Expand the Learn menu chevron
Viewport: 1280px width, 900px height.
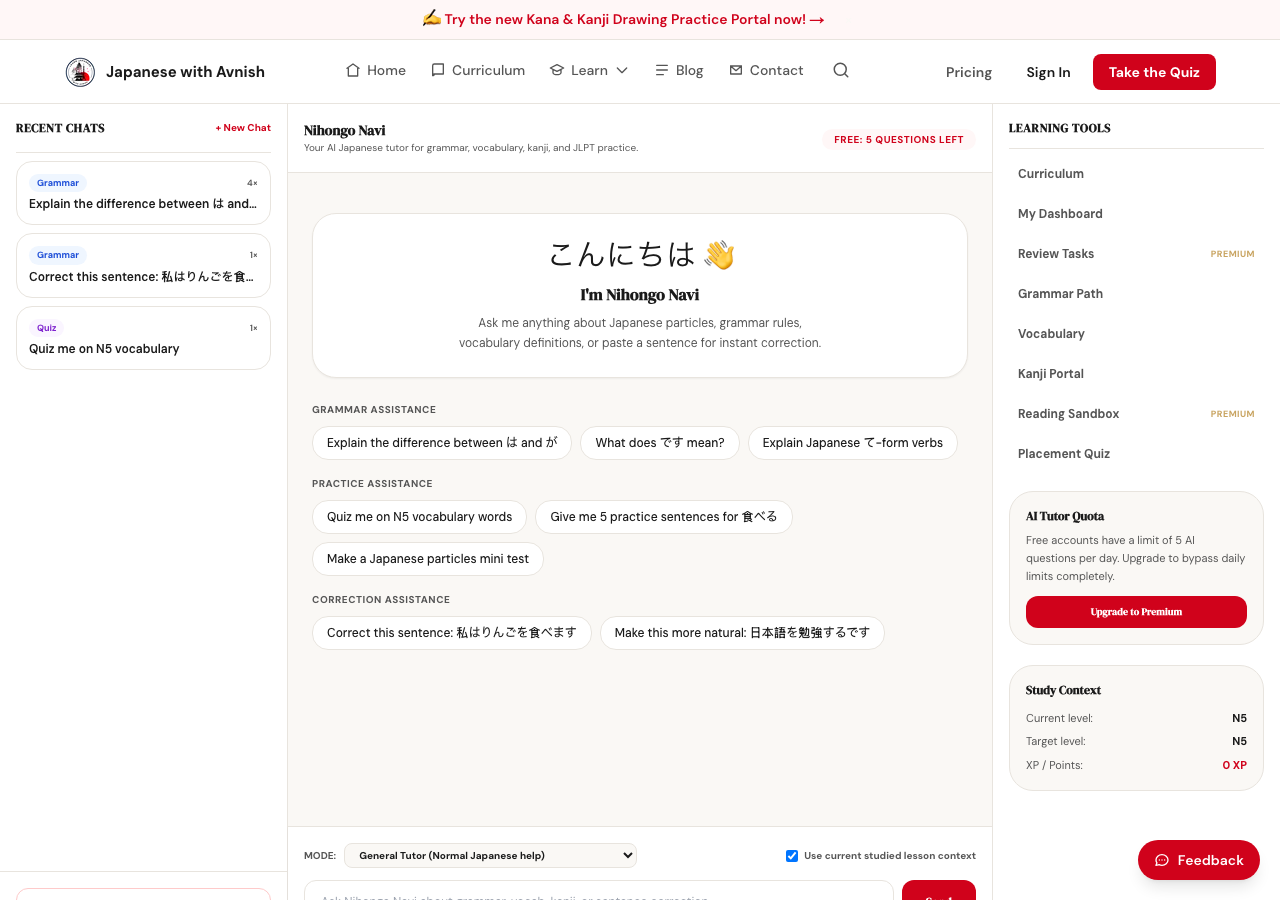click(x=622, y=70)
